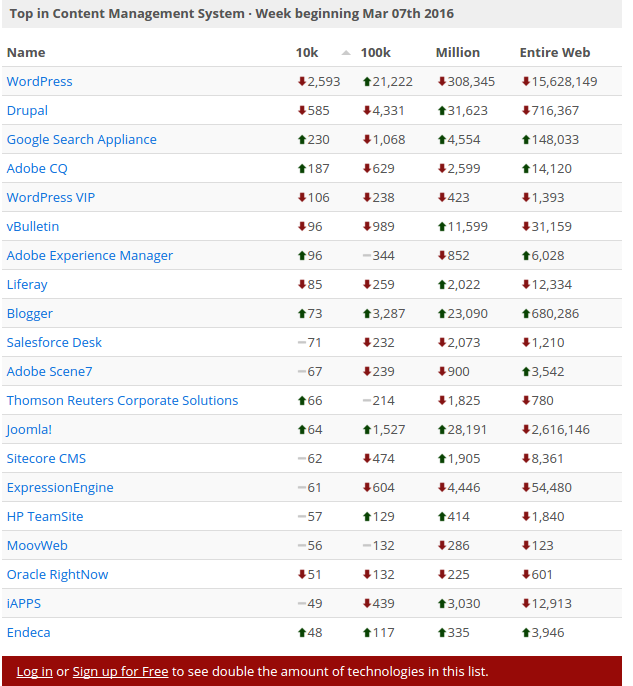Open the Liferay link

coord(27,284)
